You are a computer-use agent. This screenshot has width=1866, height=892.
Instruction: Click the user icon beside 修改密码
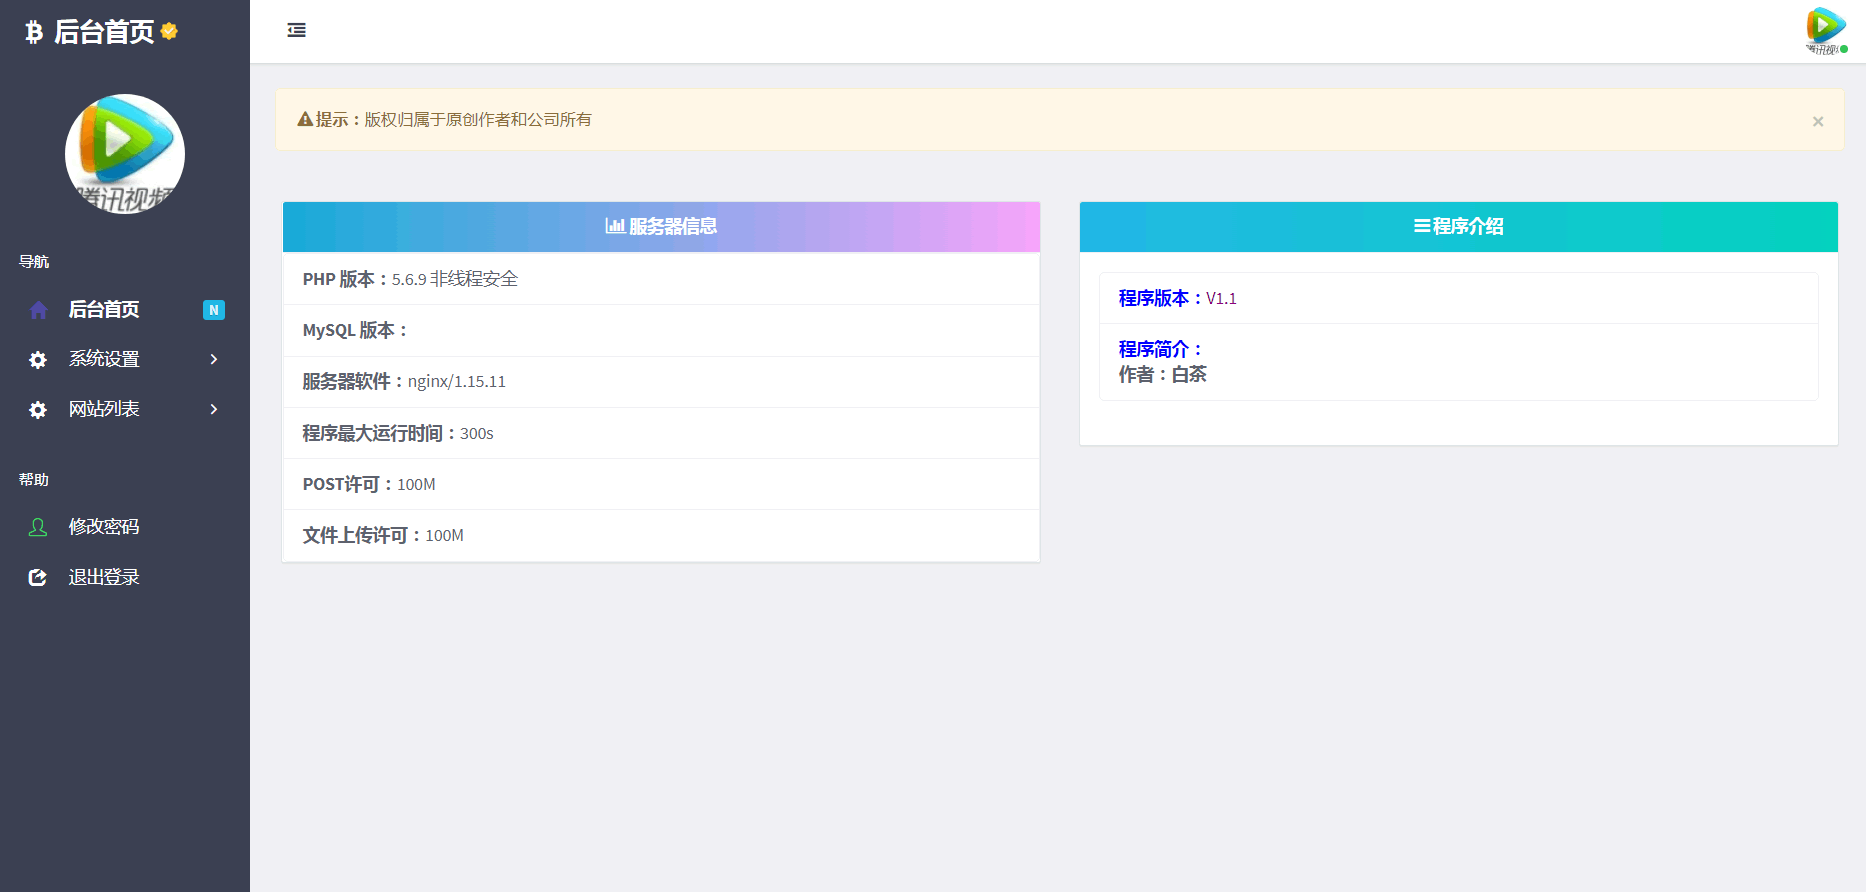pyautogui.click(x=38, y=527)
